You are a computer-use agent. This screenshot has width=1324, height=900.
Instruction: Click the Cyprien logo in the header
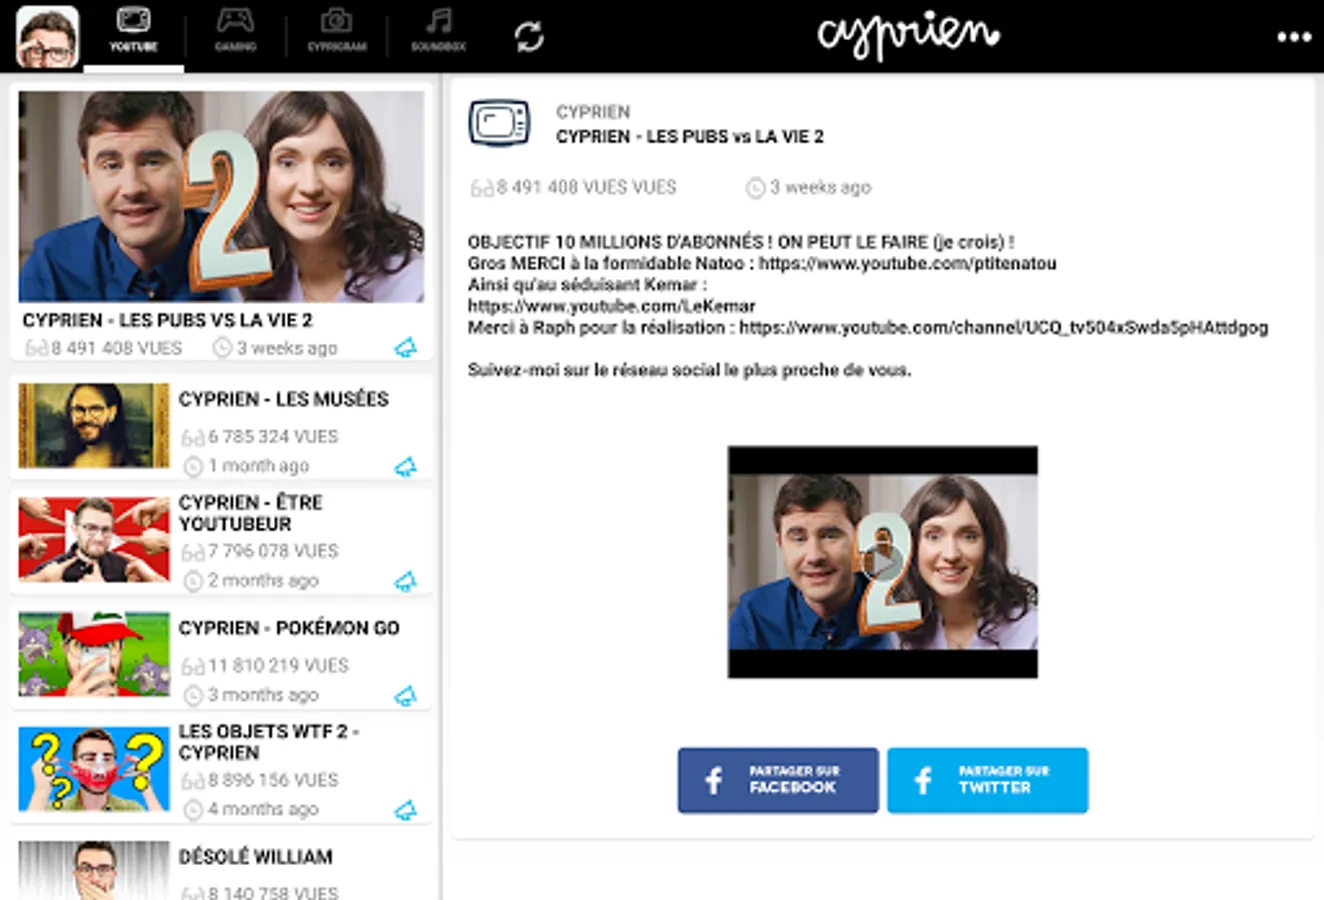[908, 36]
